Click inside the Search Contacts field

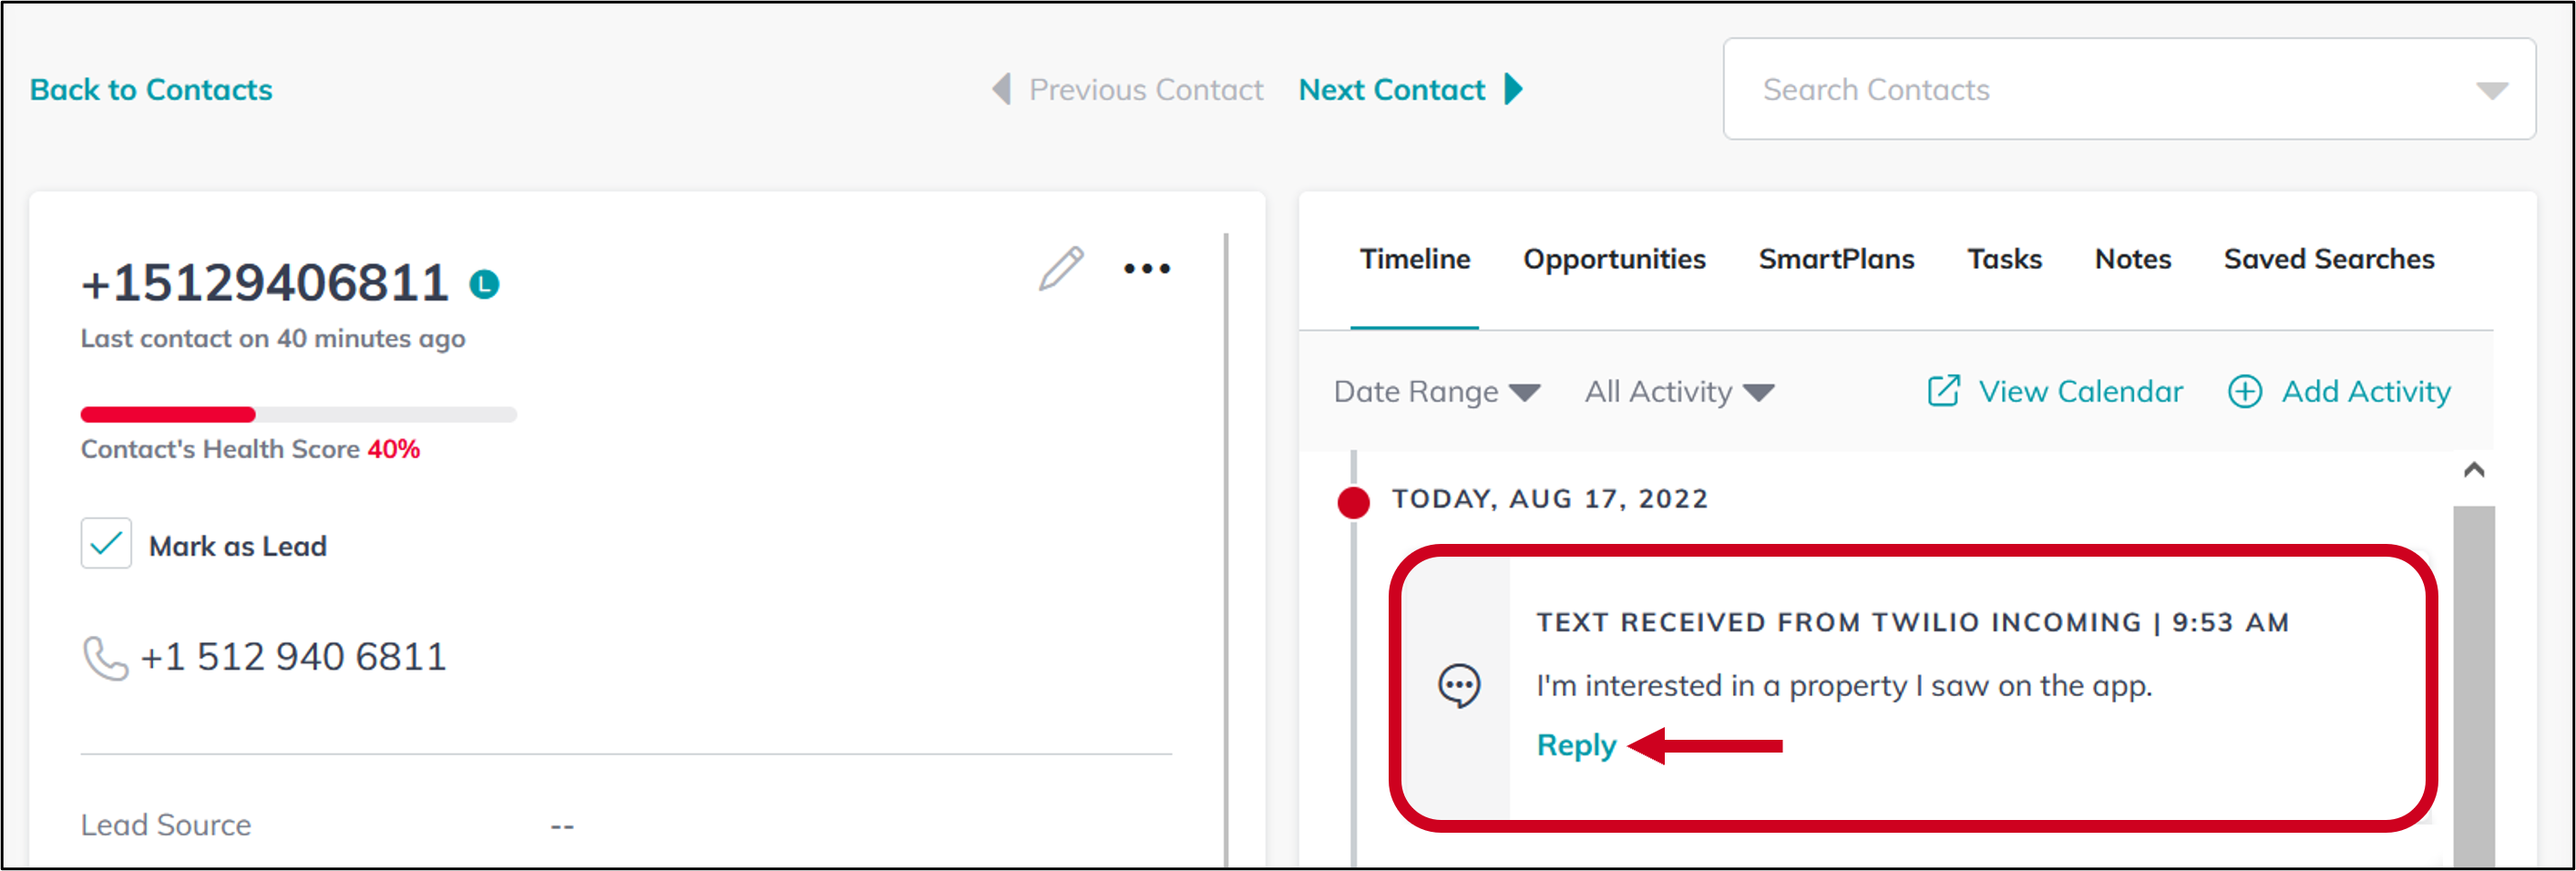coord(1950,89)
